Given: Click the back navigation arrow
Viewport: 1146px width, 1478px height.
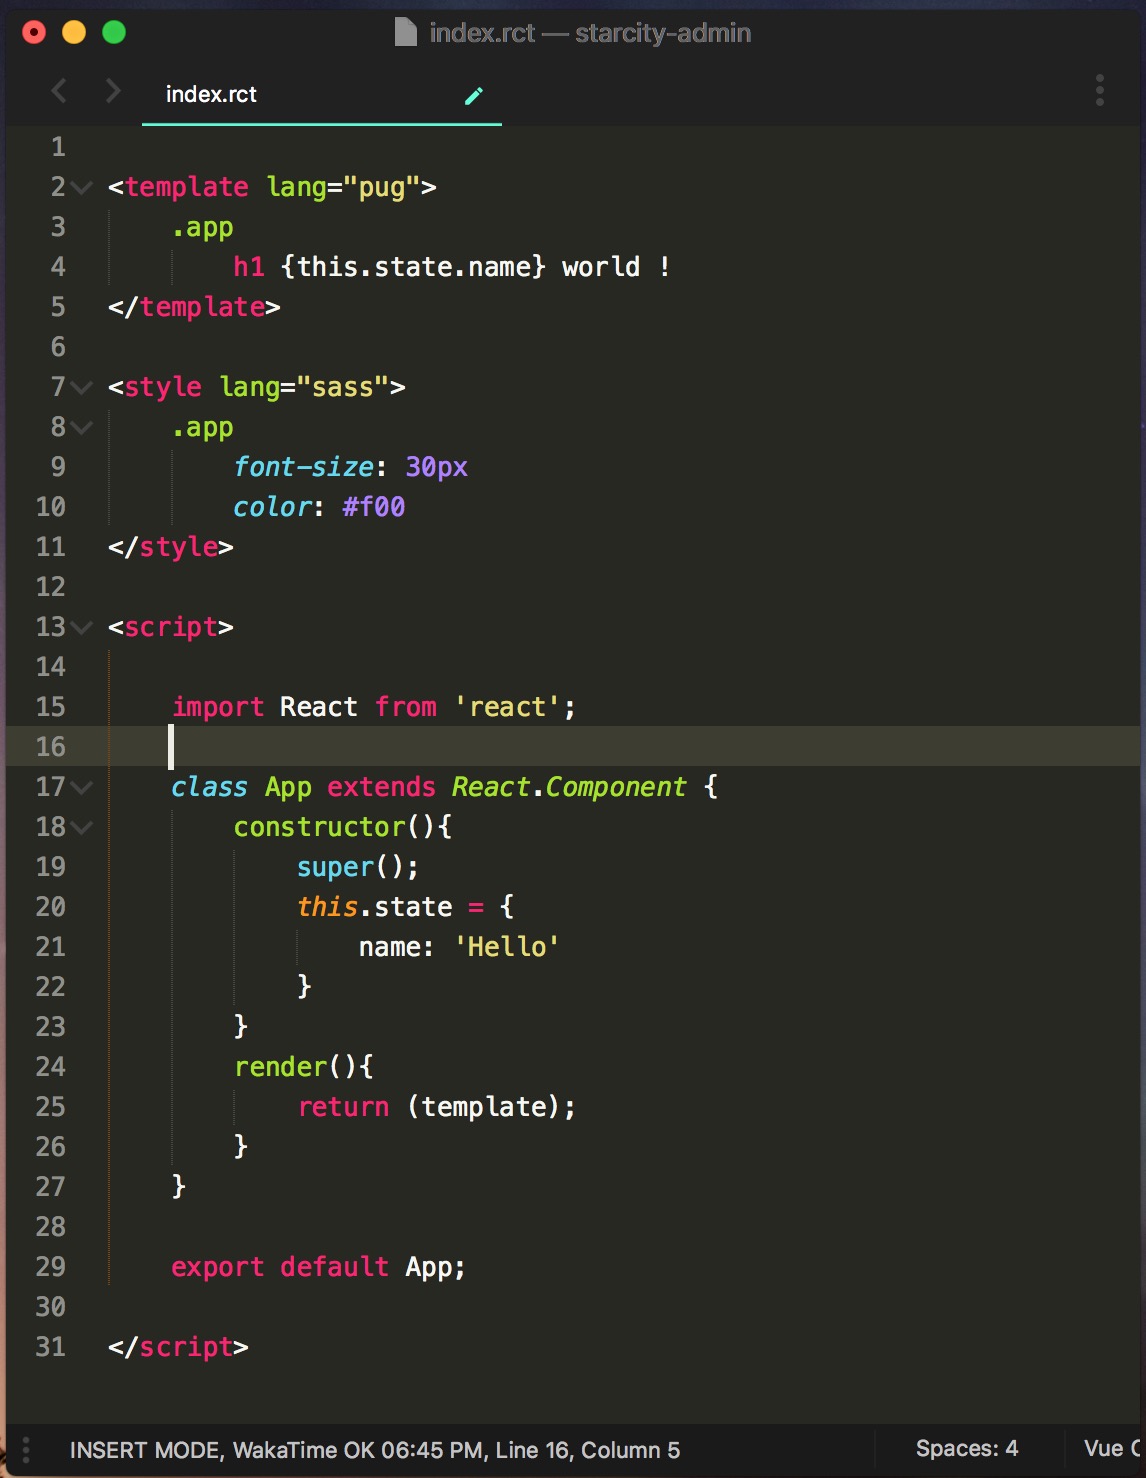Looking at the screenshot, I should pos(58,92).
